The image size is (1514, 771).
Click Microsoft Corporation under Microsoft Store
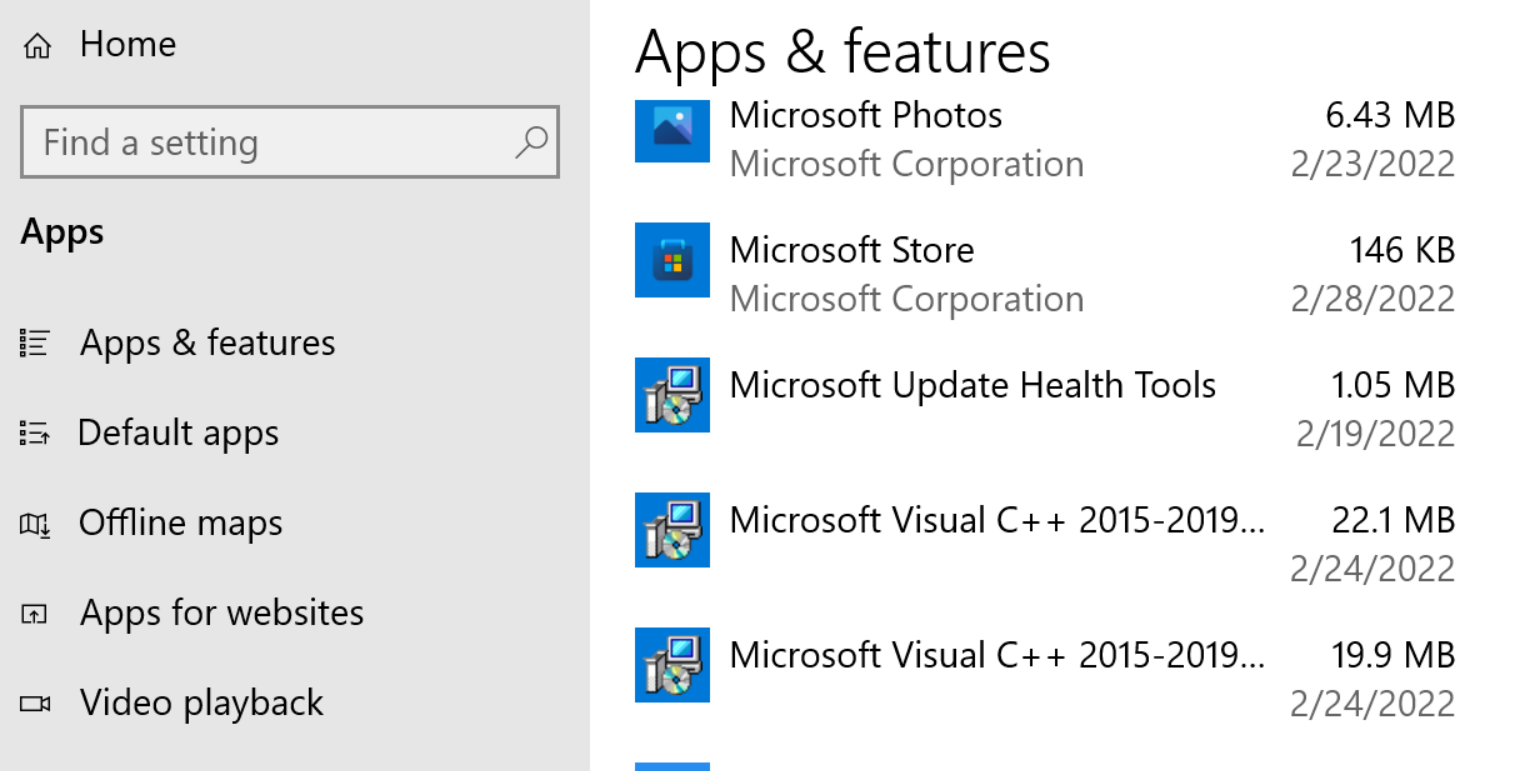coord(907,299)
